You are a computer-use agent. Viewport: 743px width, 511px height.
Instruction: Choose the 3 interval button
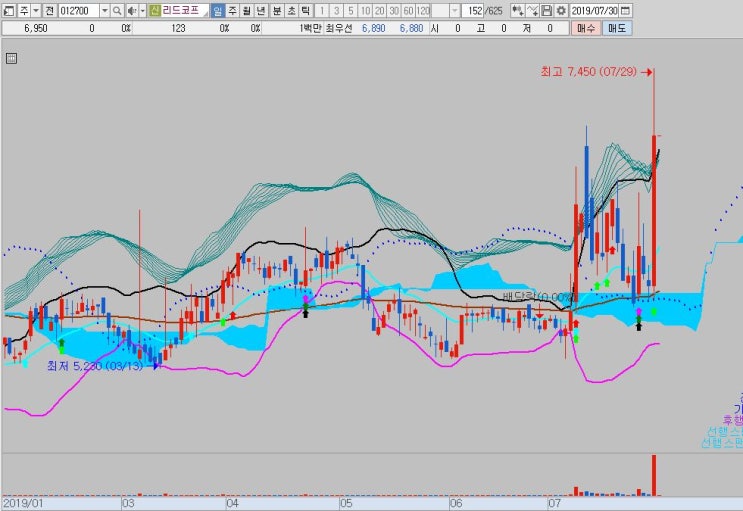[336, 10]
